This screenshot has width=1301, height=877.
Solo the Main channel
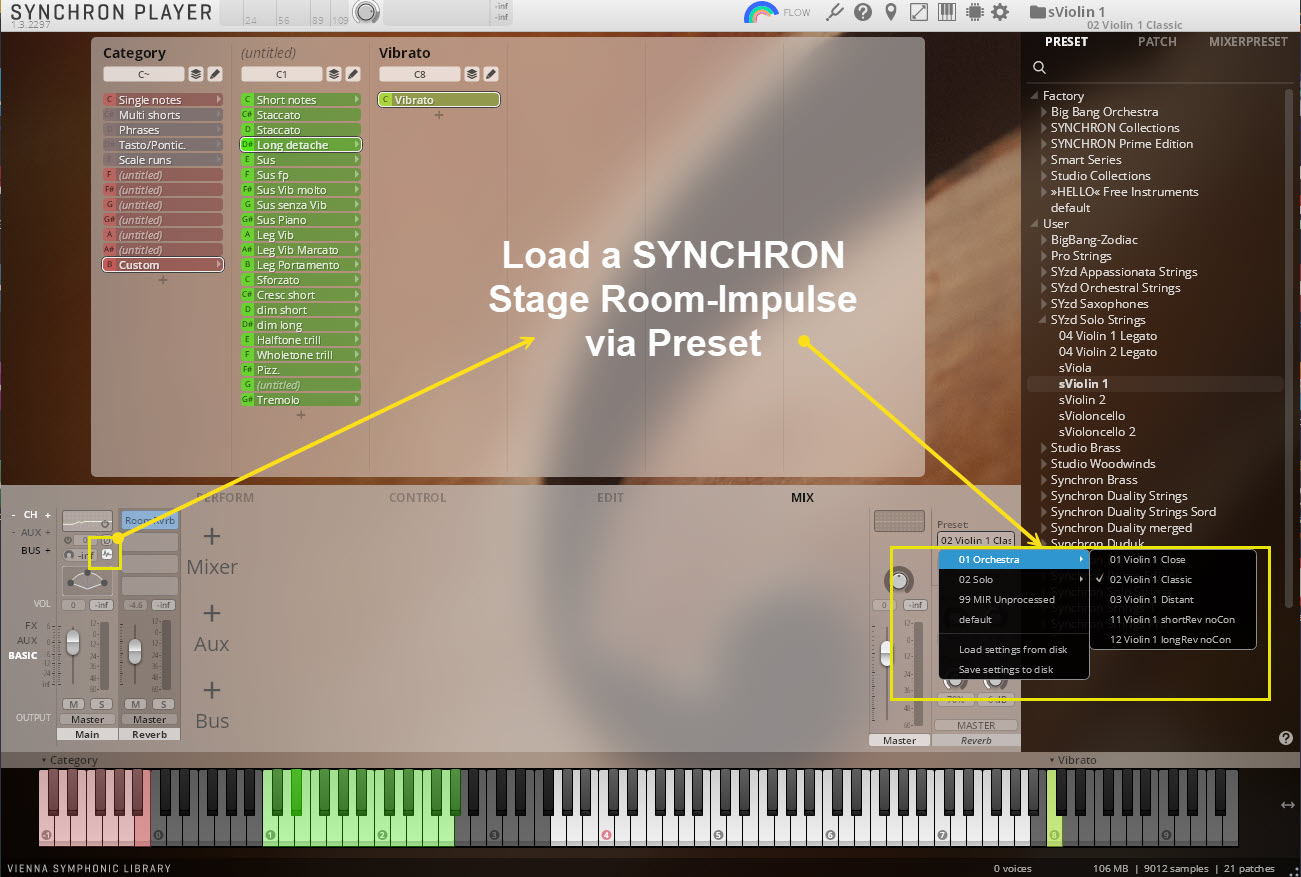pyautogui.click(x=101, y=705)
